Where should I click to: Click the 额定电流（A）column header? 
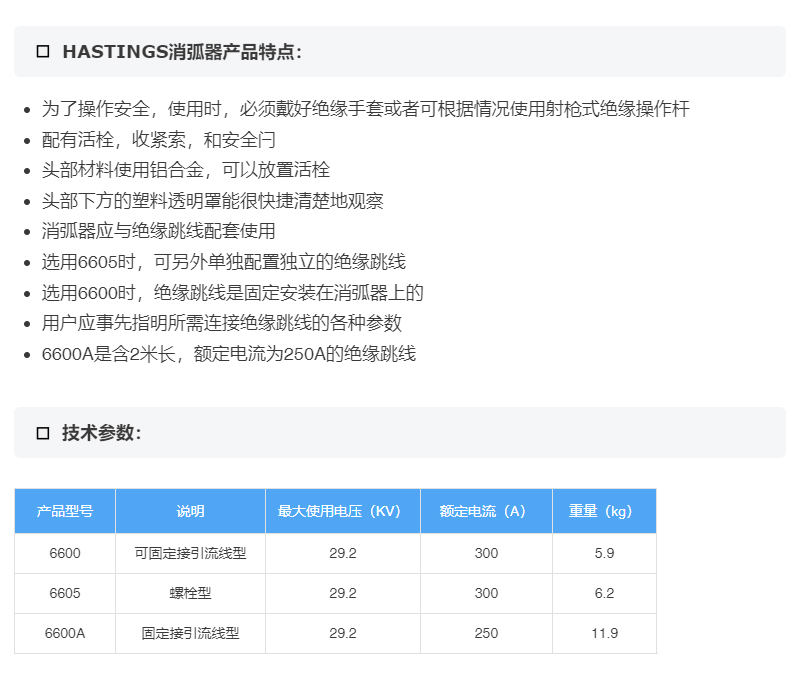(x=486, y=511)
